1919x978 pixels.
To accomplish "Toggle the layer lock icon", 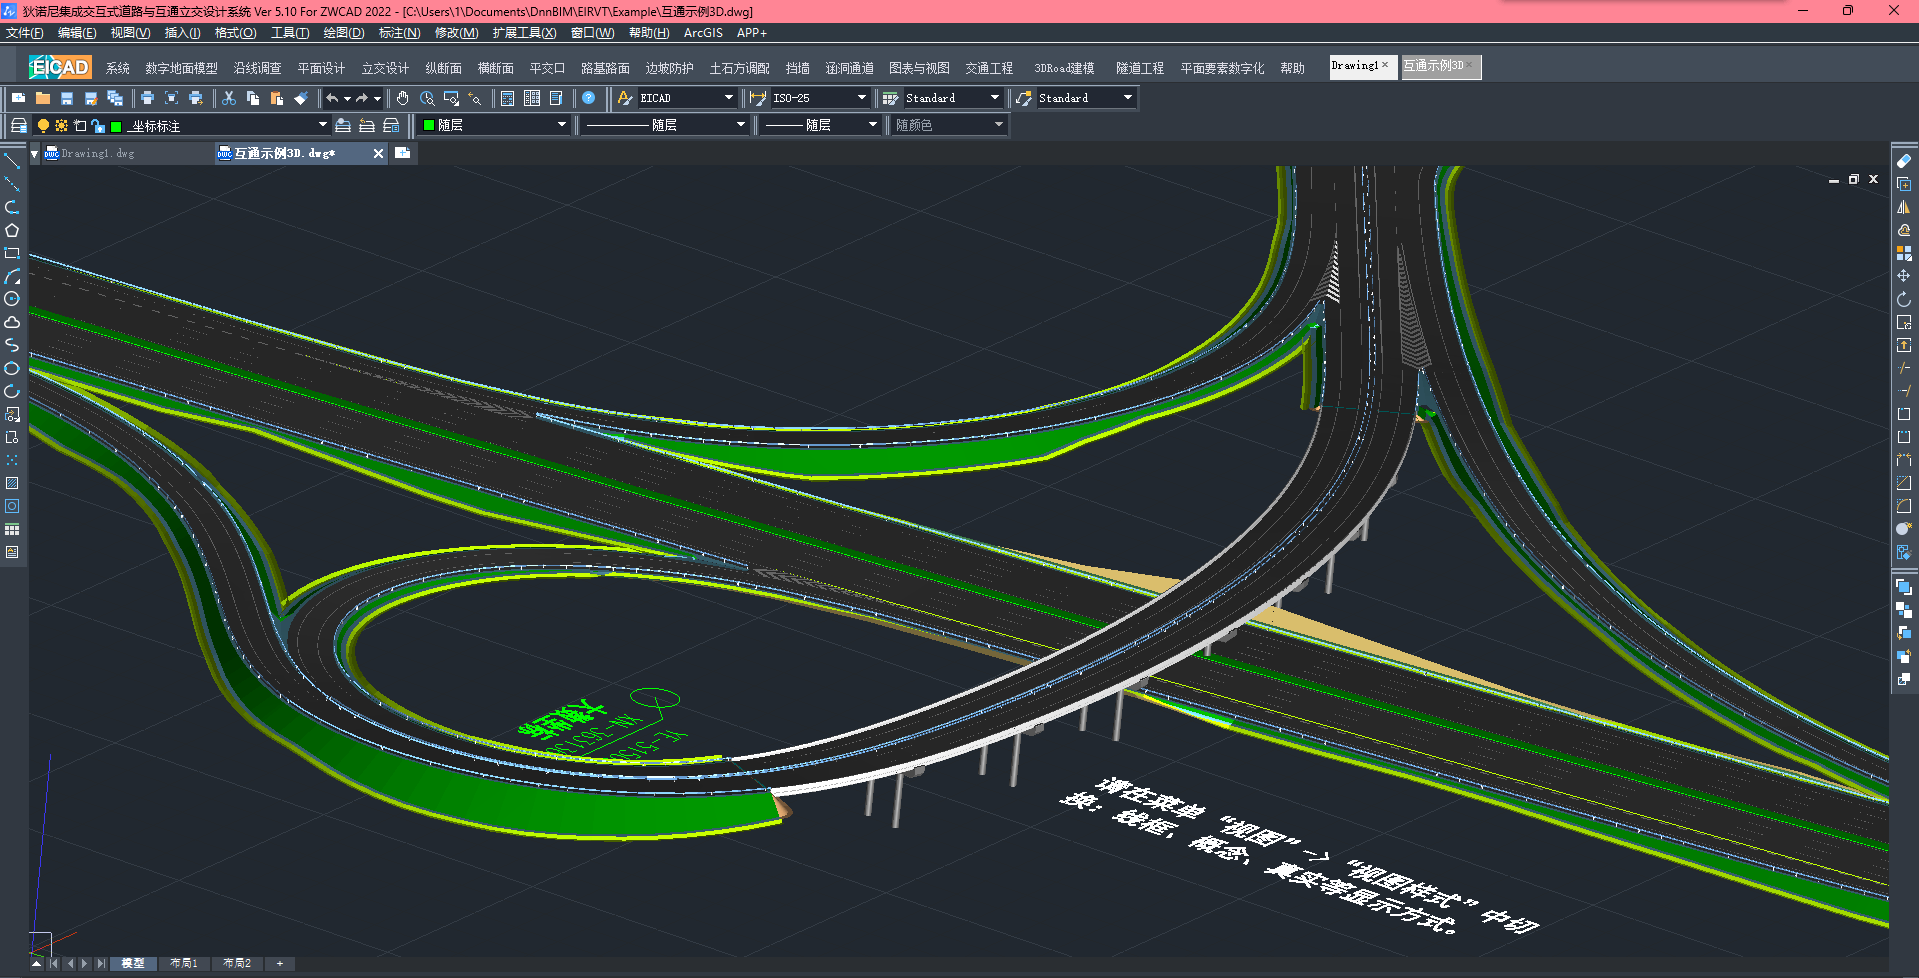I will tap(98, 126).
